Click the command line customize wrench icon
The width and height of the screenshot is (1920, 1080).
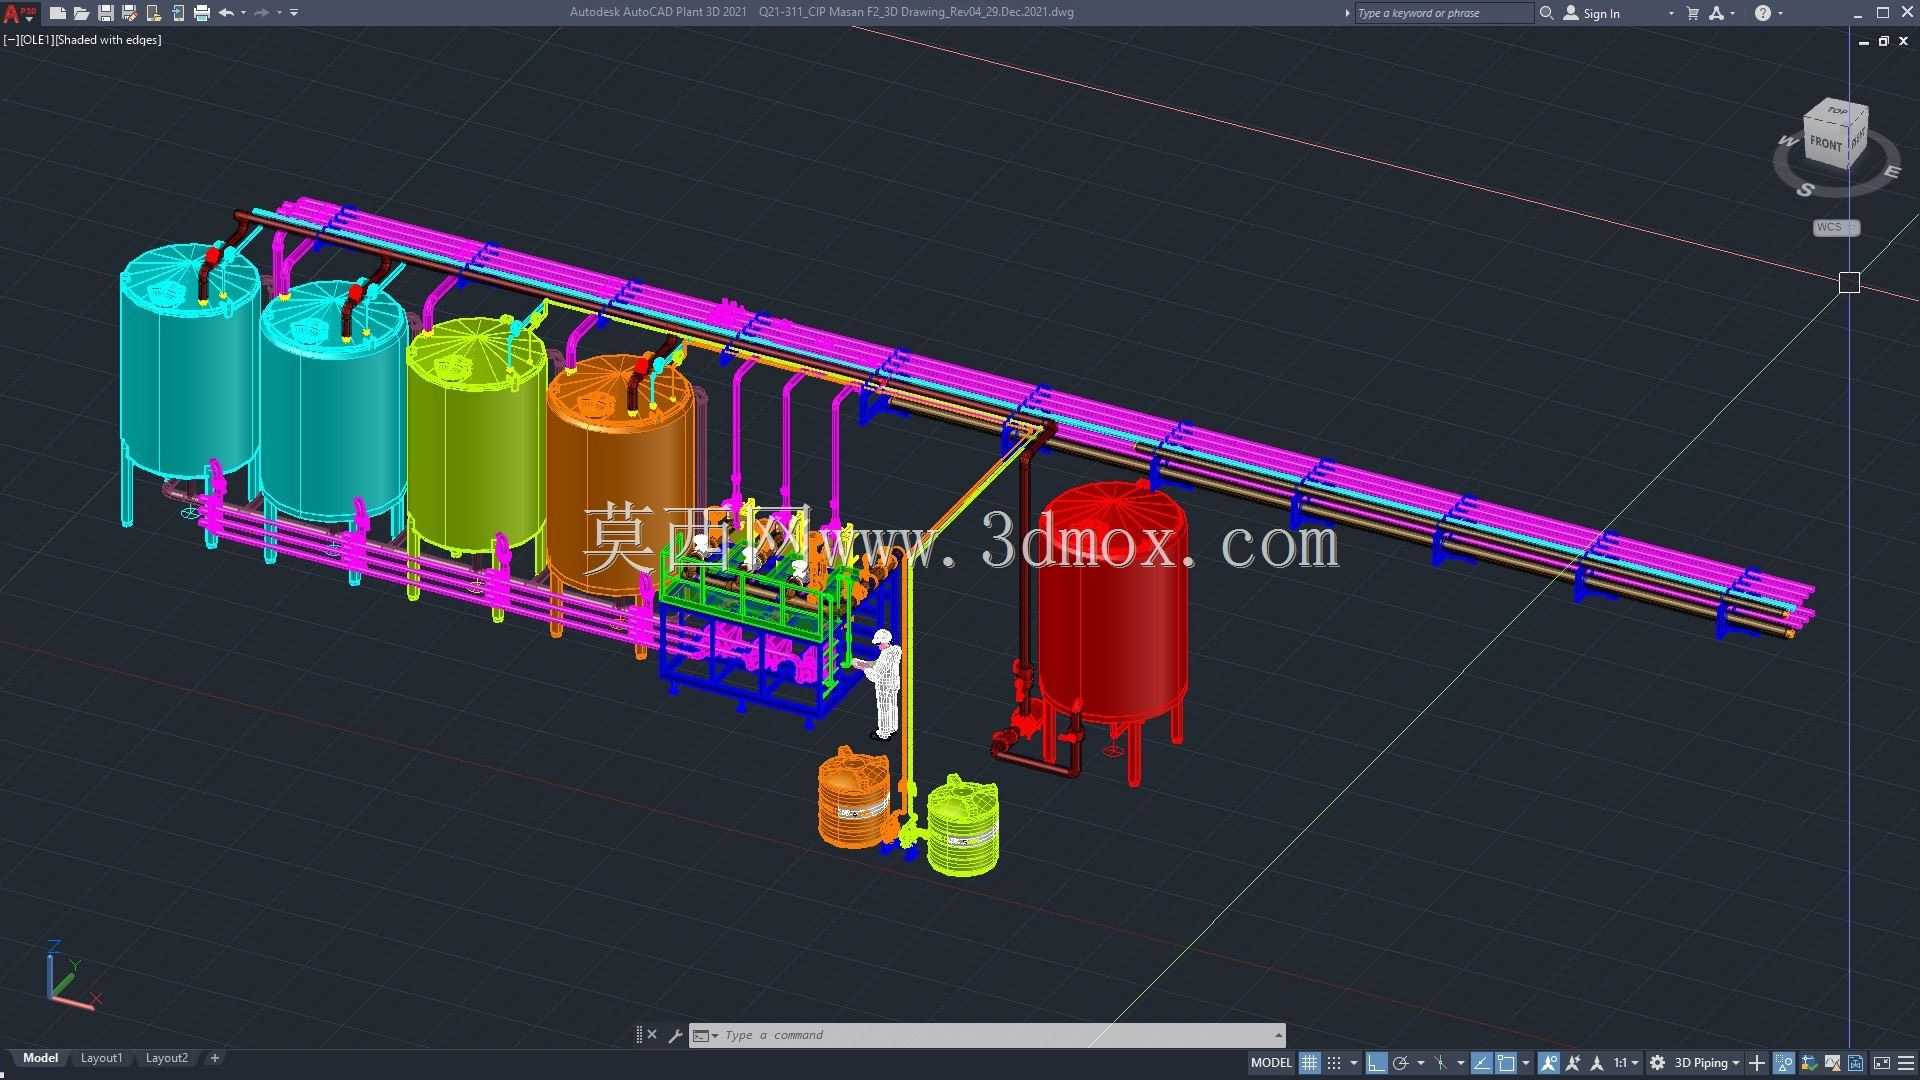tap(675, 1036)
